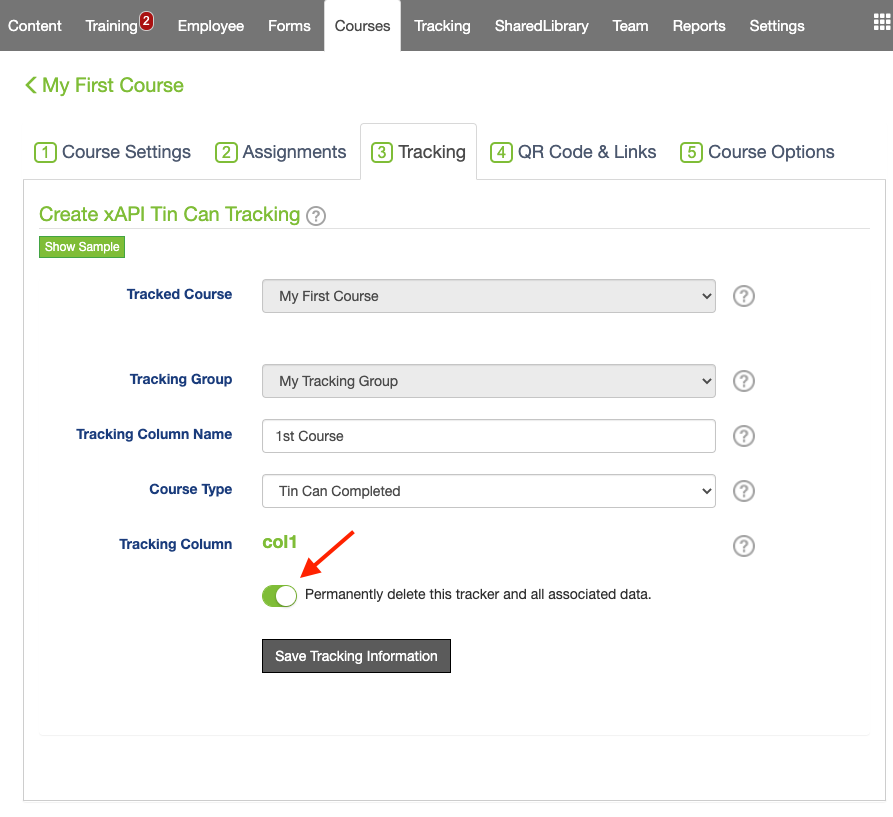Switch to Assignments tab
This screenshot has height=817, width=893.
click(x=280, y=152)
